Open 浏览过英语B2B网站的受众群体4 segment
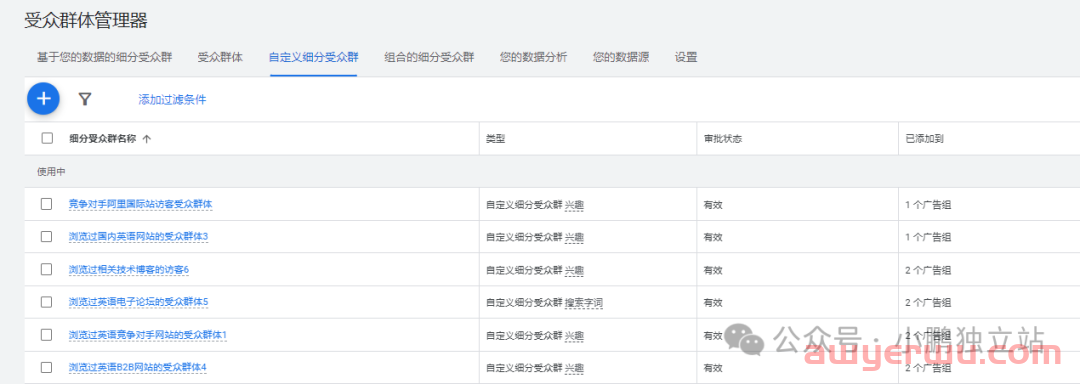 (138, 367)
